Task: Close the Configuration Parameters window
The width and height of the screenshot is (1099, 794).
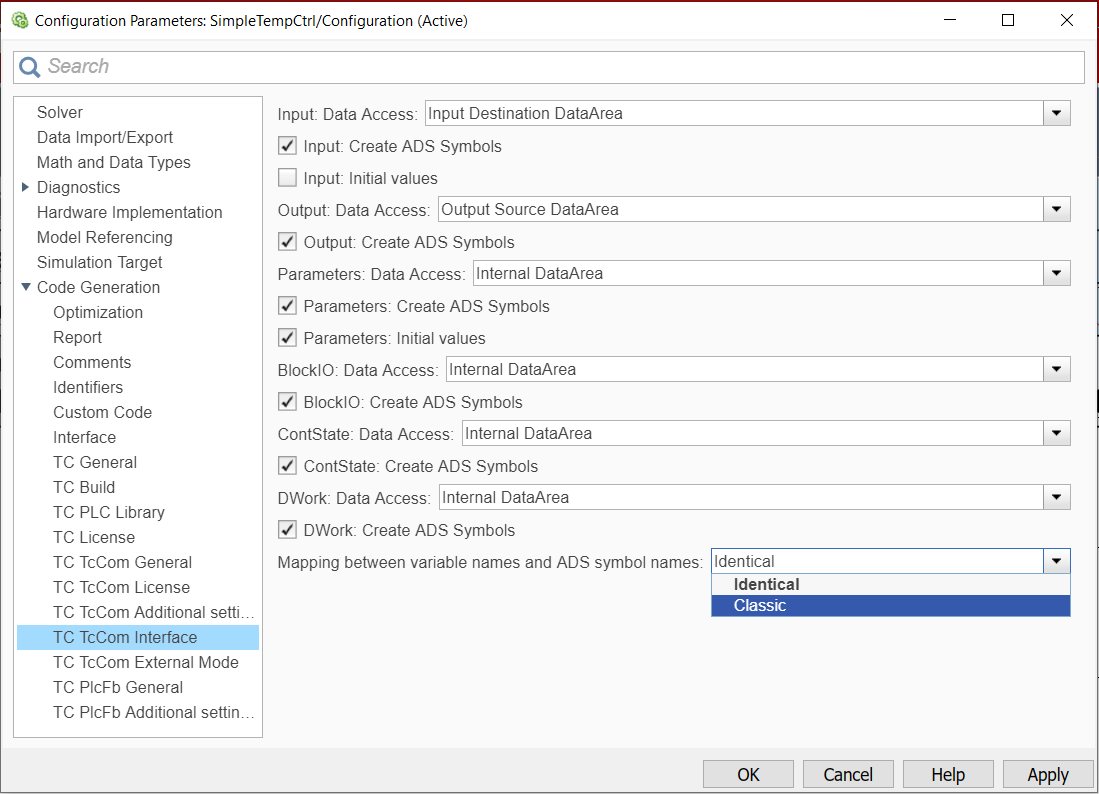Action: (x=1067, y=20)
